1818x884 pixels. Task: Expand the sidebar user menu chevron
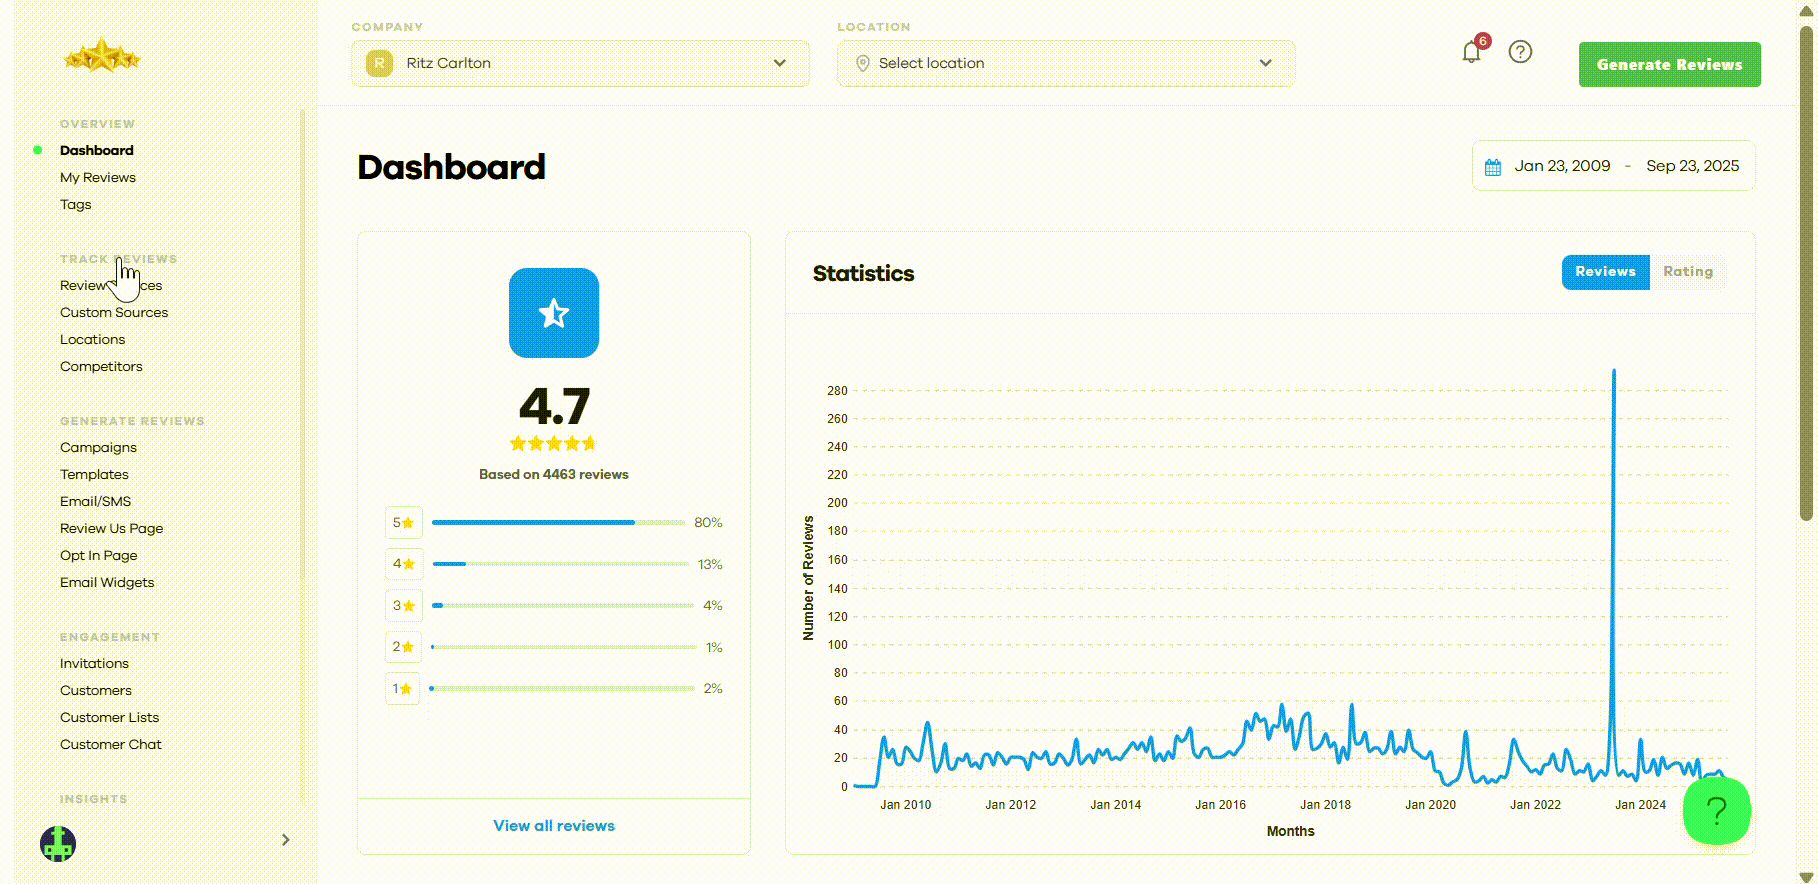[285, 840]
